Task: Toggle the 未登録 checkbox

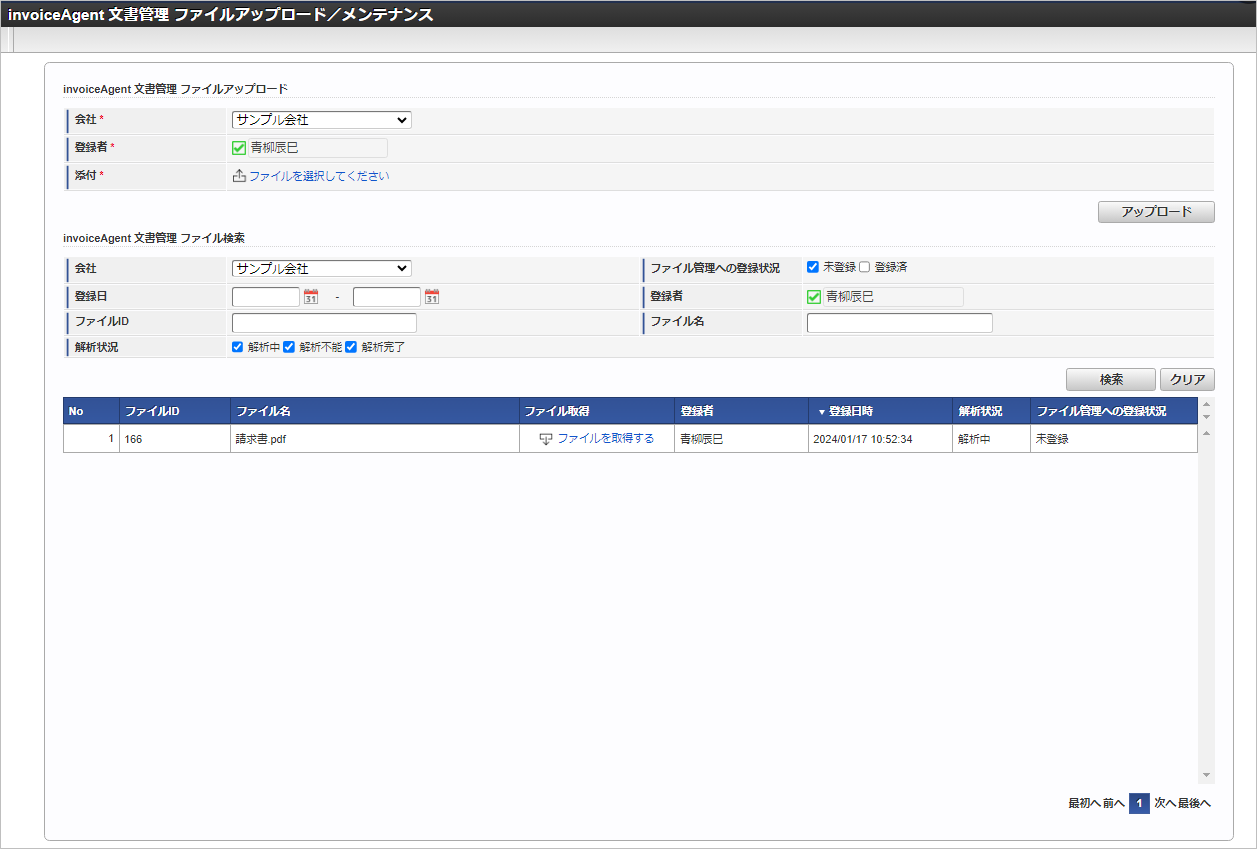Action: click(813, 267)
